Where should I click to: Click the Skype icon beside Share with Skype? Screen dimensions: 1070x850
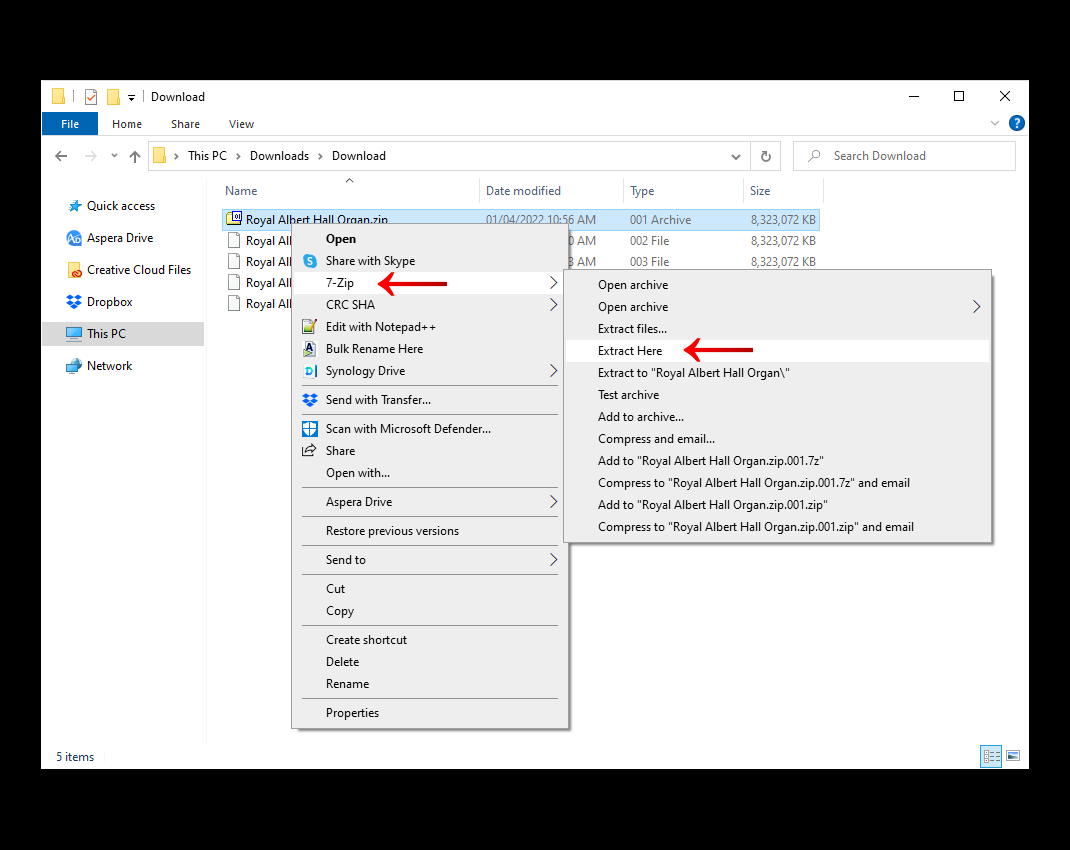tap(310, 261)
